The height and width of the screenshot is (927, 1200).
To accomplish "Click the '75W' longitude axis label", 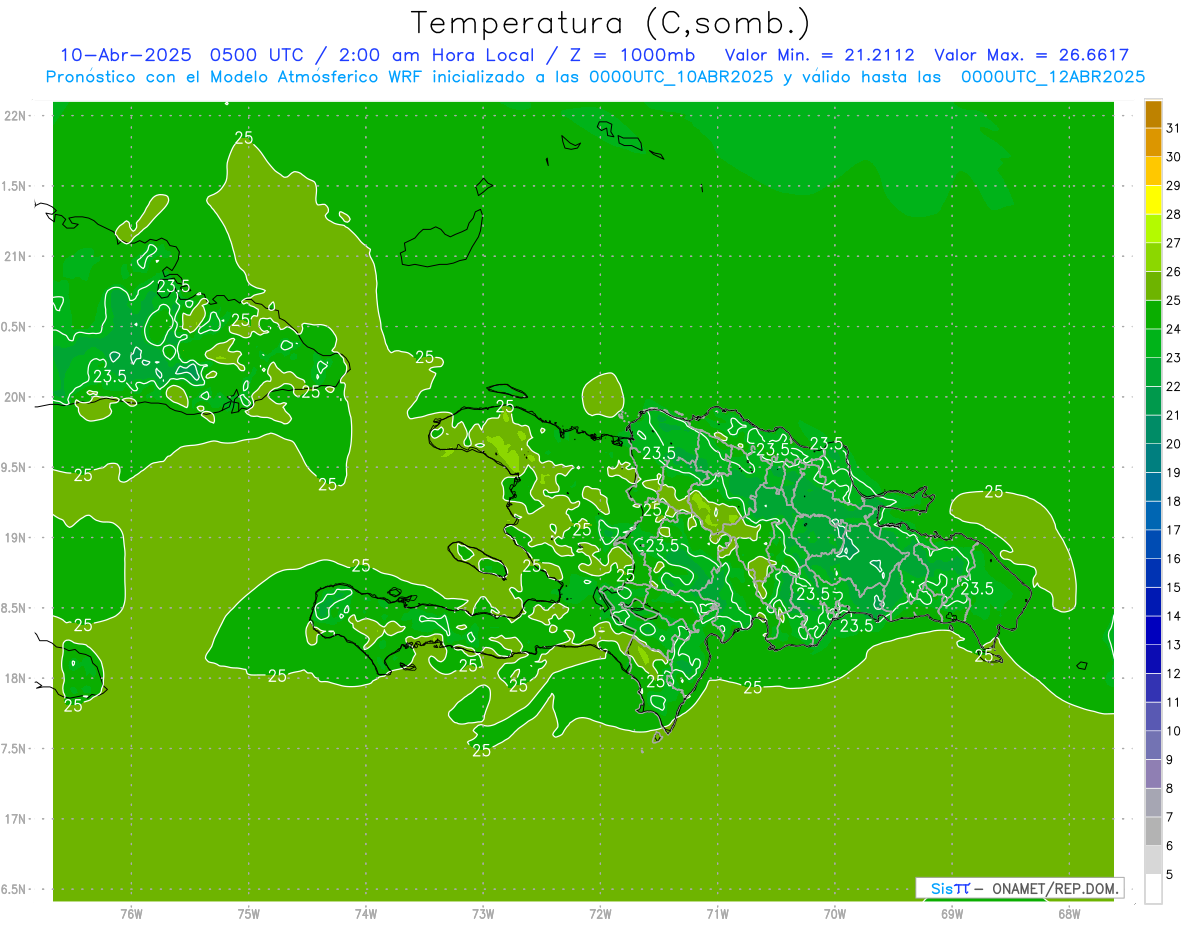I will pos(248,913).
